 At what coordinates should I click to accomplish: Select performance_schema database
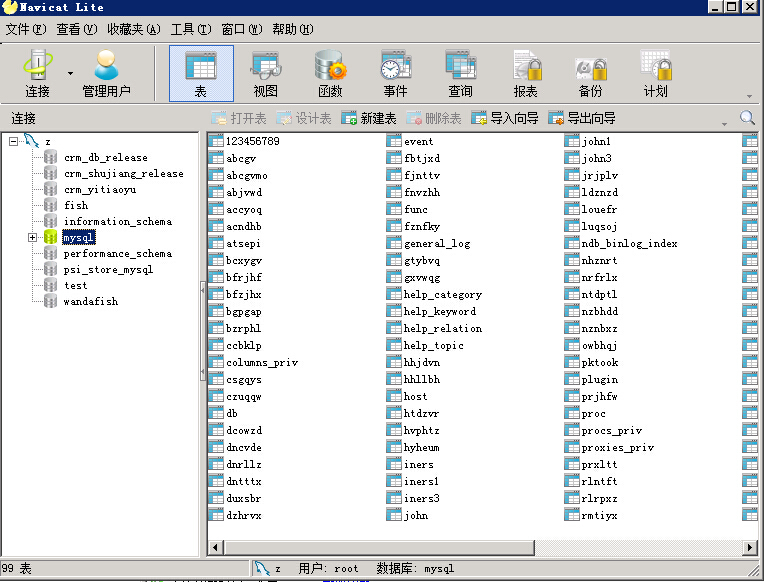[x=118, y=253]
